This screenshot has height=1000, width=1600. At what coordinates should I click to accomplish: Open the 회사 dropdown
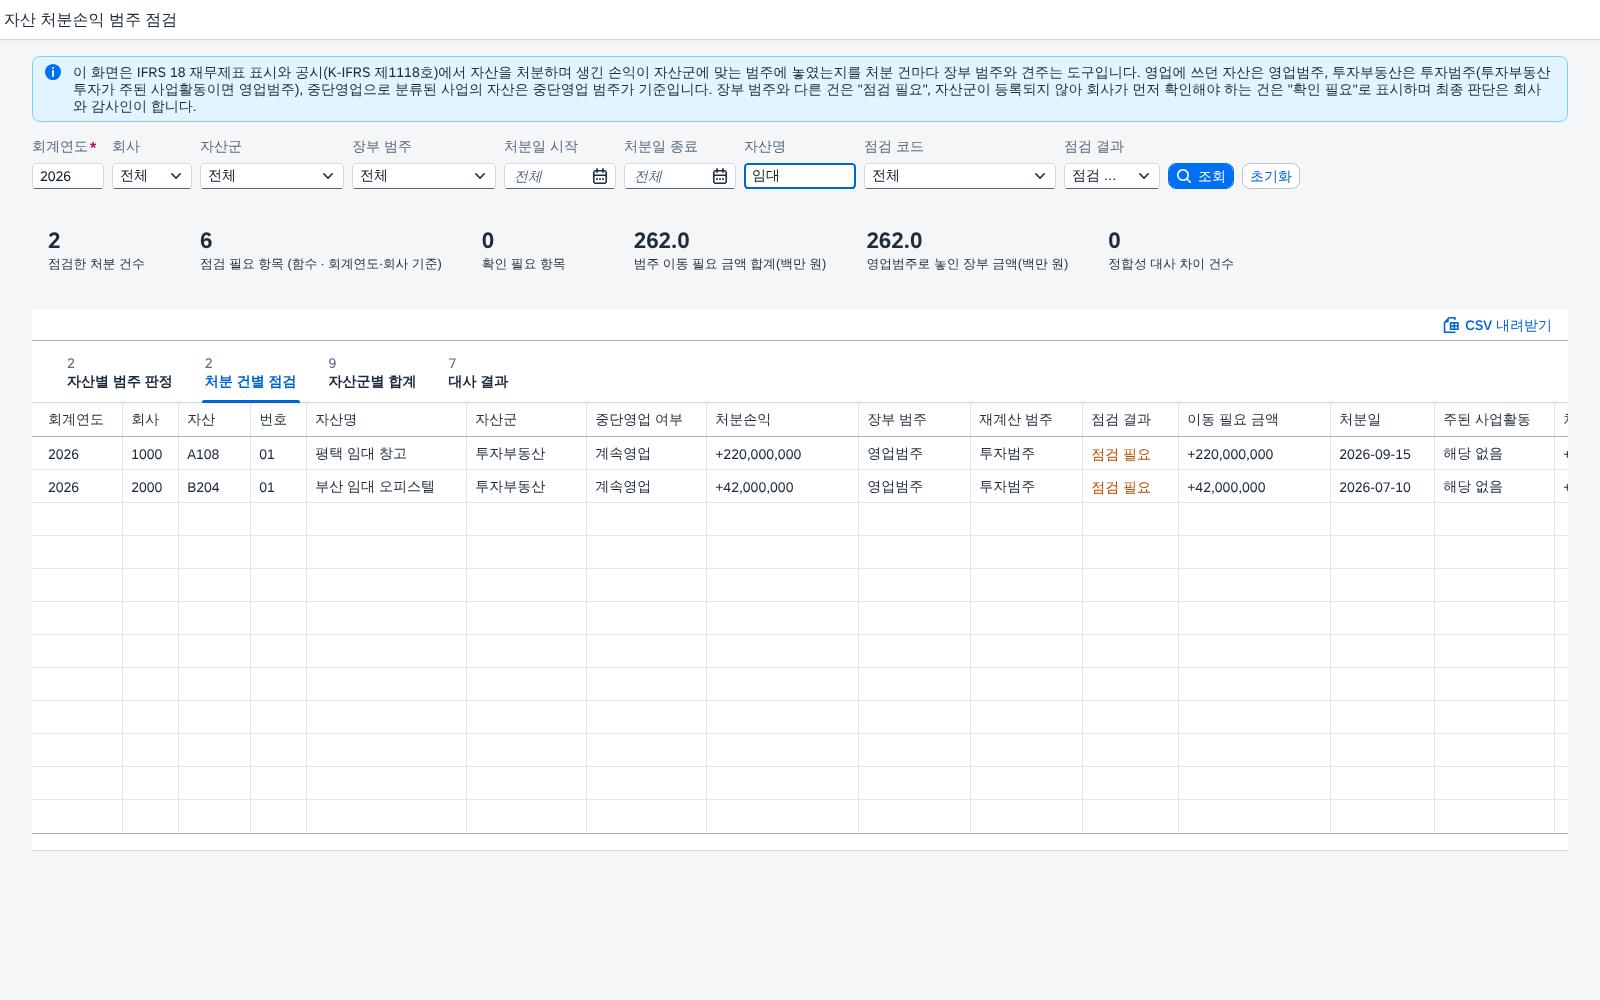[152, 176]
